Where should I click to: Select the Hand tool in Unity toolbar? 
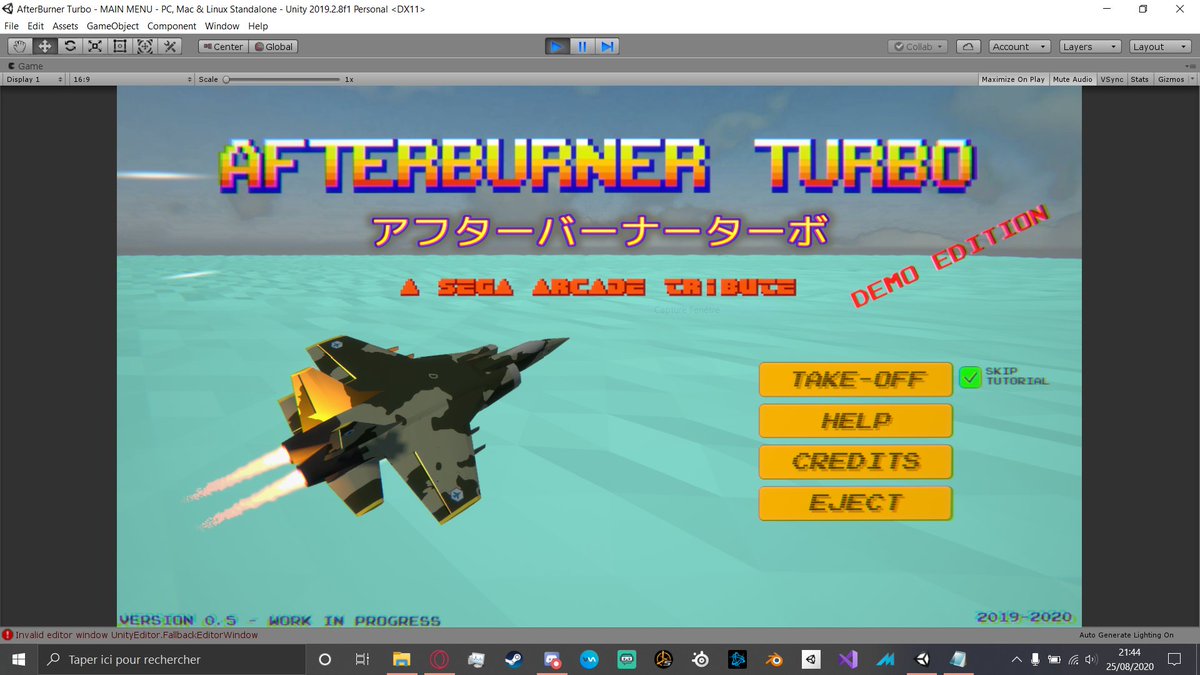click(x=20, y=46)
